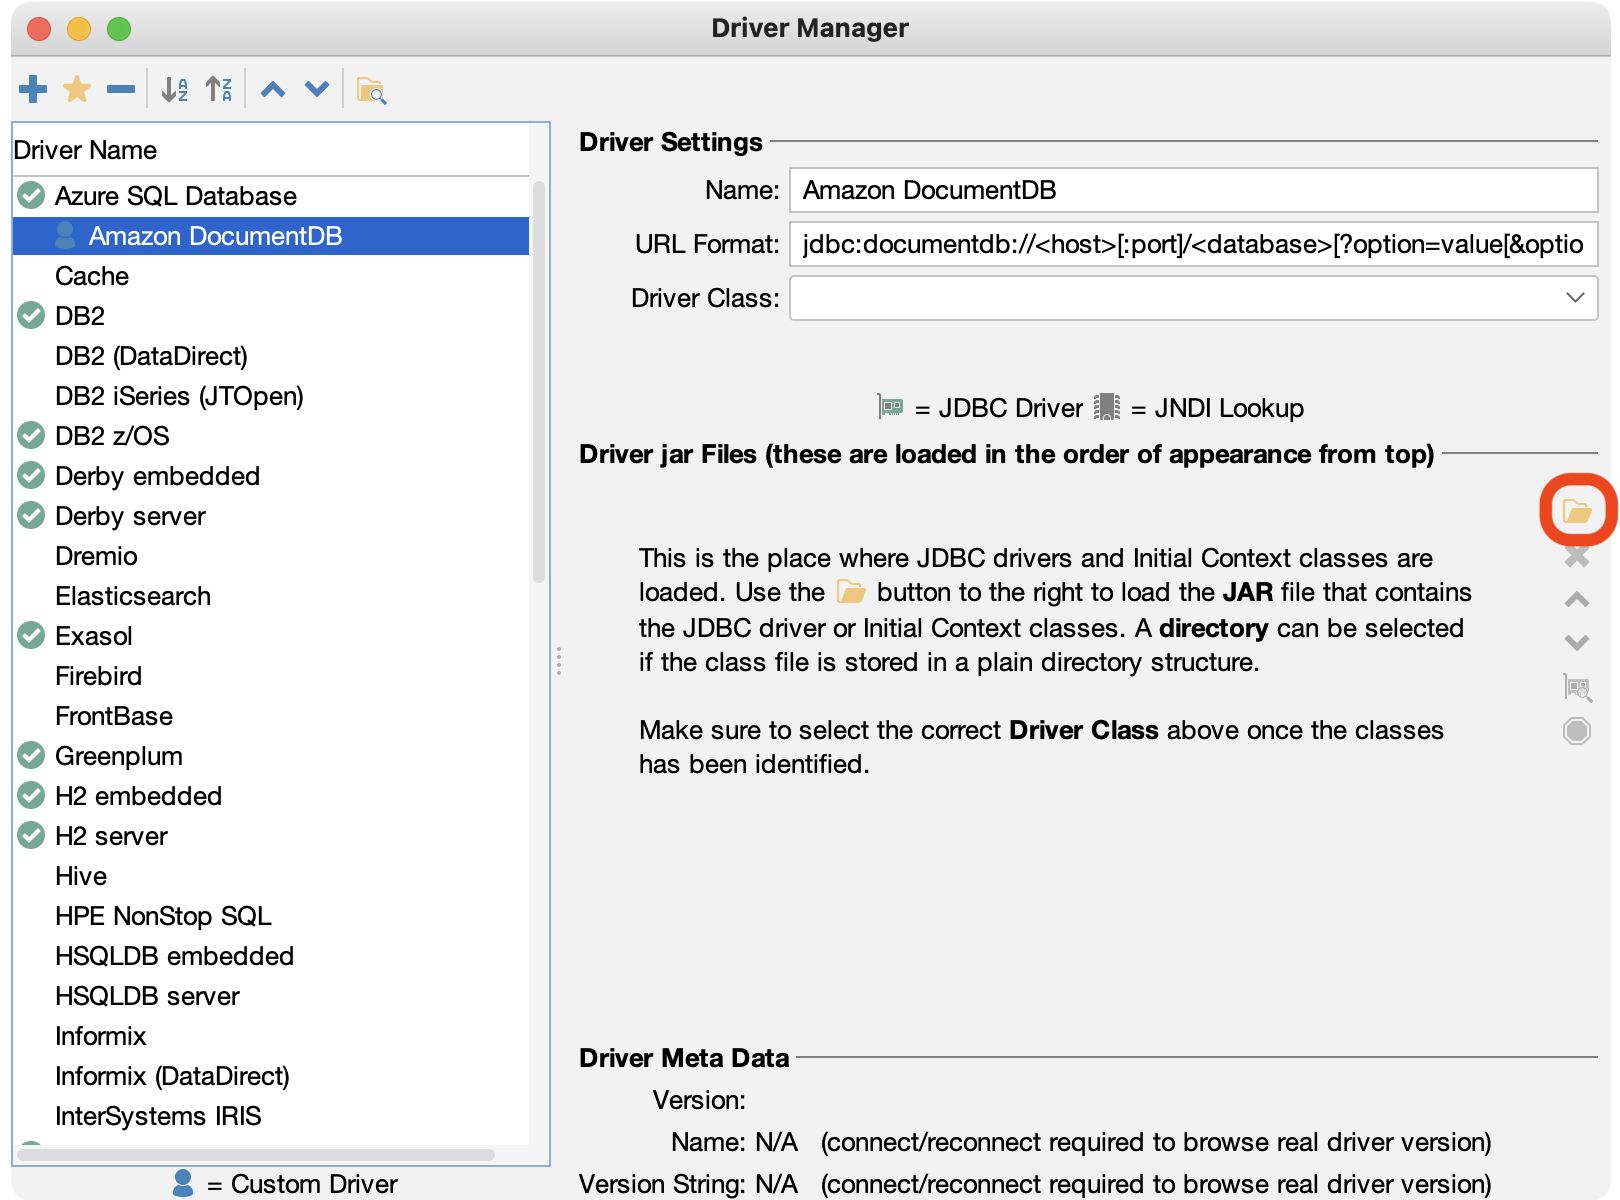
Task: Select the FrontBase driver
Action: point(271,716)
